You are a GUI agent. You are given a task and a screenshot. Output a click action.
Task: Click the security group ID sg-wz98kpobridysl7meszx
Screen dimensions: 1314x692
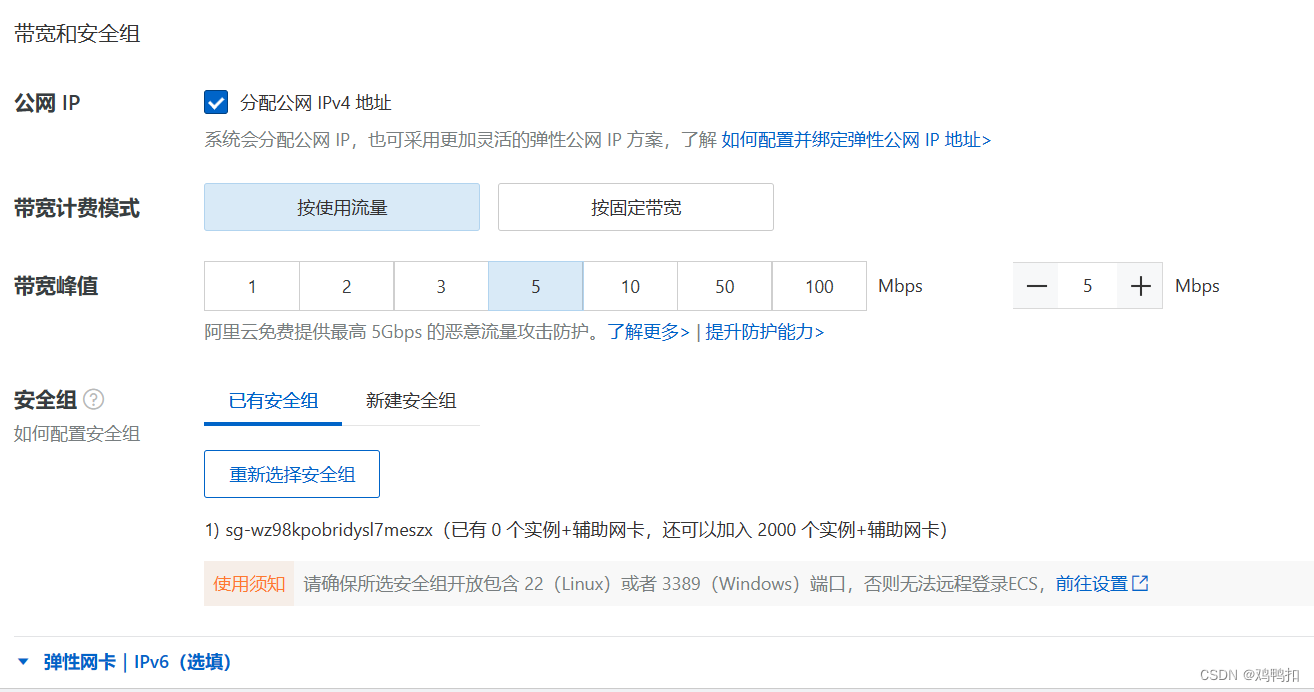[328, 531]
